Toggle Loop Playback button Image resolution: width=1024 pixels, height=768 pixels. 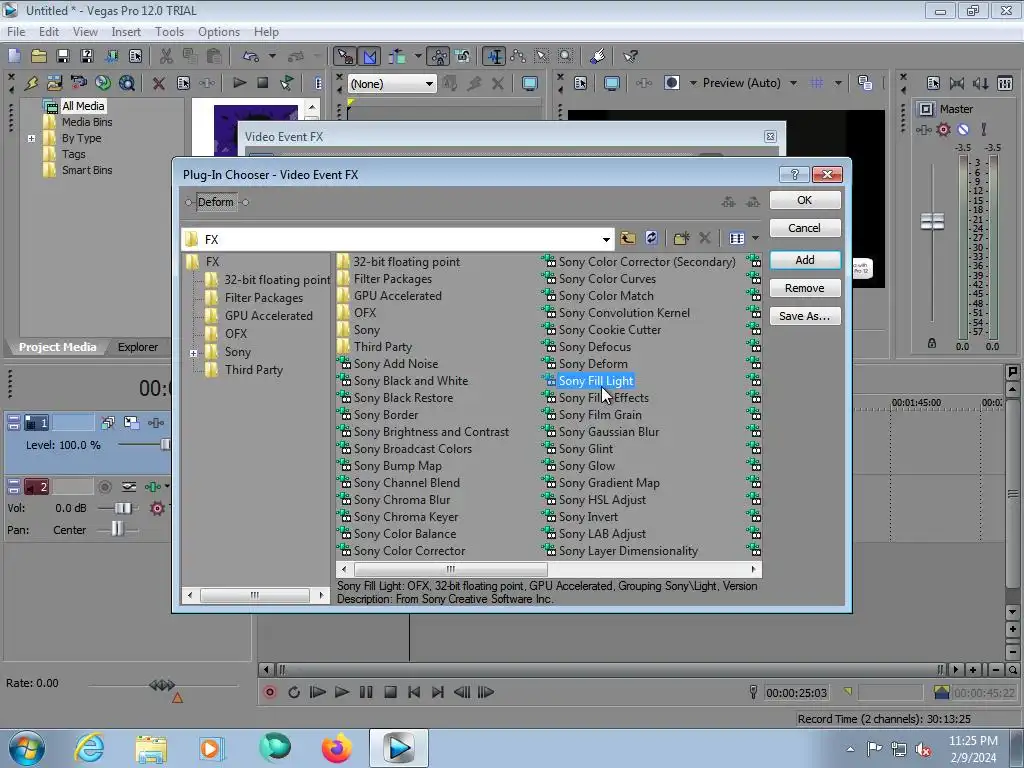click(294, 692)
